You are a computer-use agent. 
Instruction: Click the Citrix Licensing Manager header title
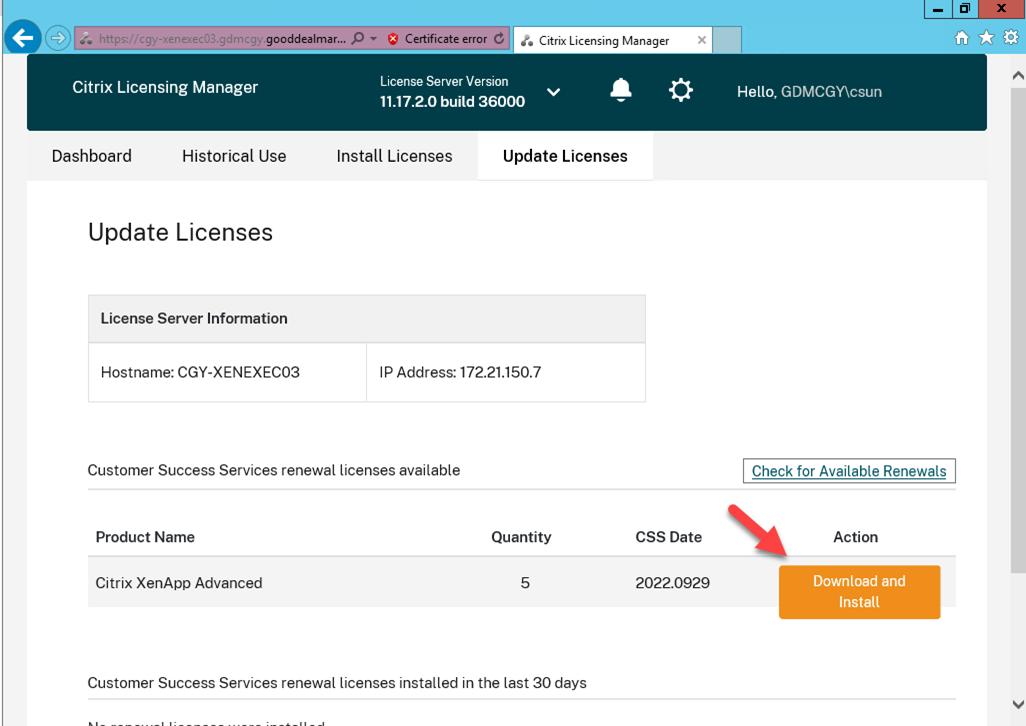pos(165,88)
